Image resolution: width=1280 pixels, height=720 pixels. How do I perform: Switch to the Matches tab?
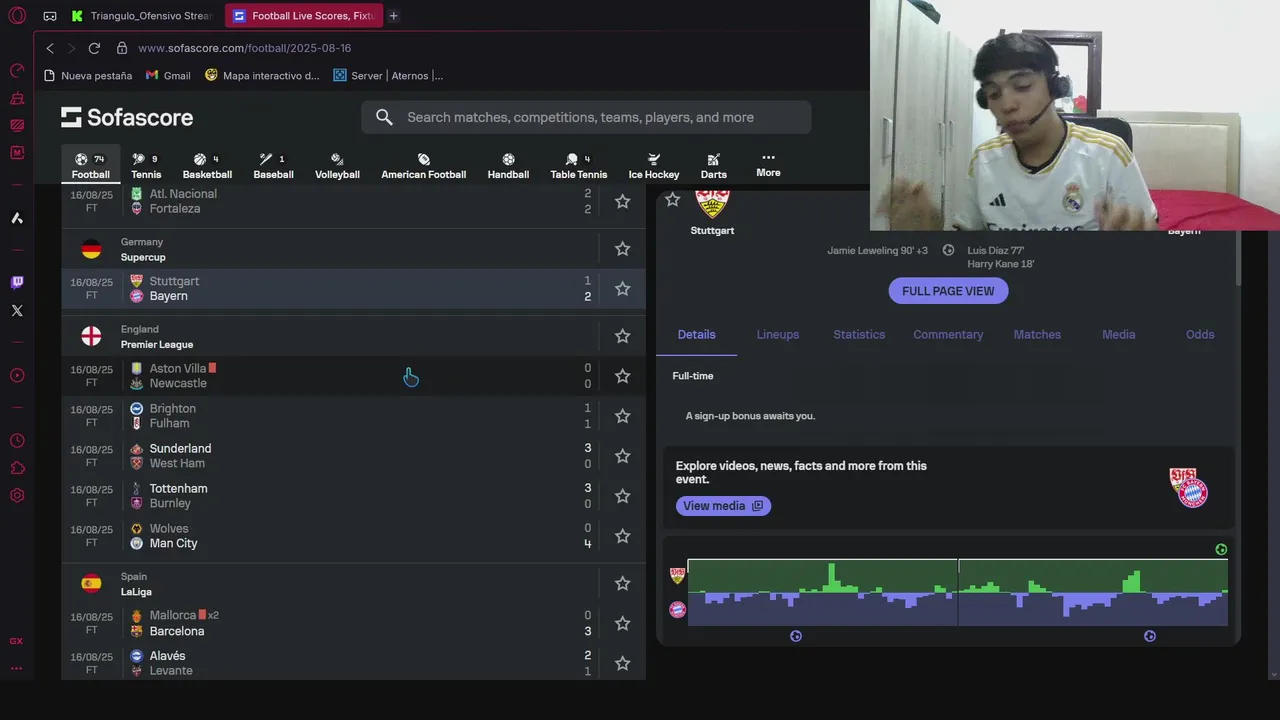1037,334
